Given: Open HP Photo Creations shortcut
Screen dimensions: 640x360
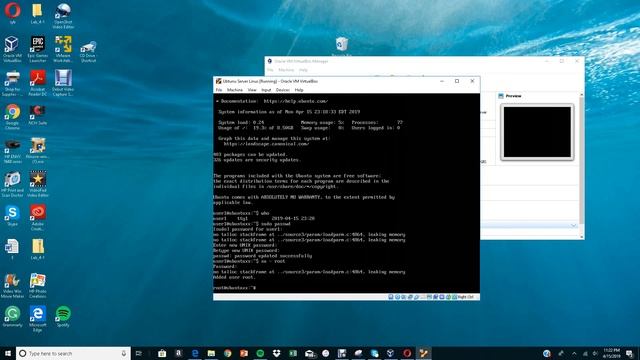Looking at the screenshot, I should (38, 285).
